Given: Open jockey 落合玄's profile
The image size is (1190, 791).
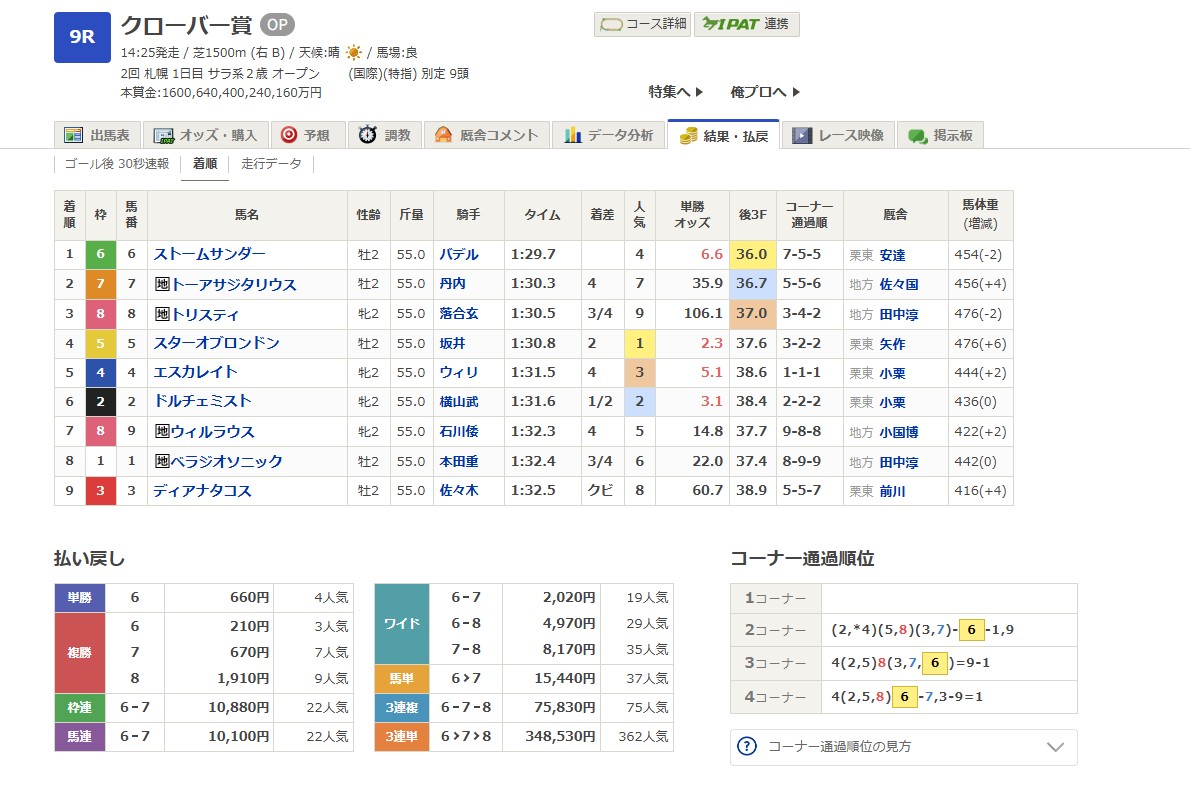Looking at the screenshot, I should point(458,314).
